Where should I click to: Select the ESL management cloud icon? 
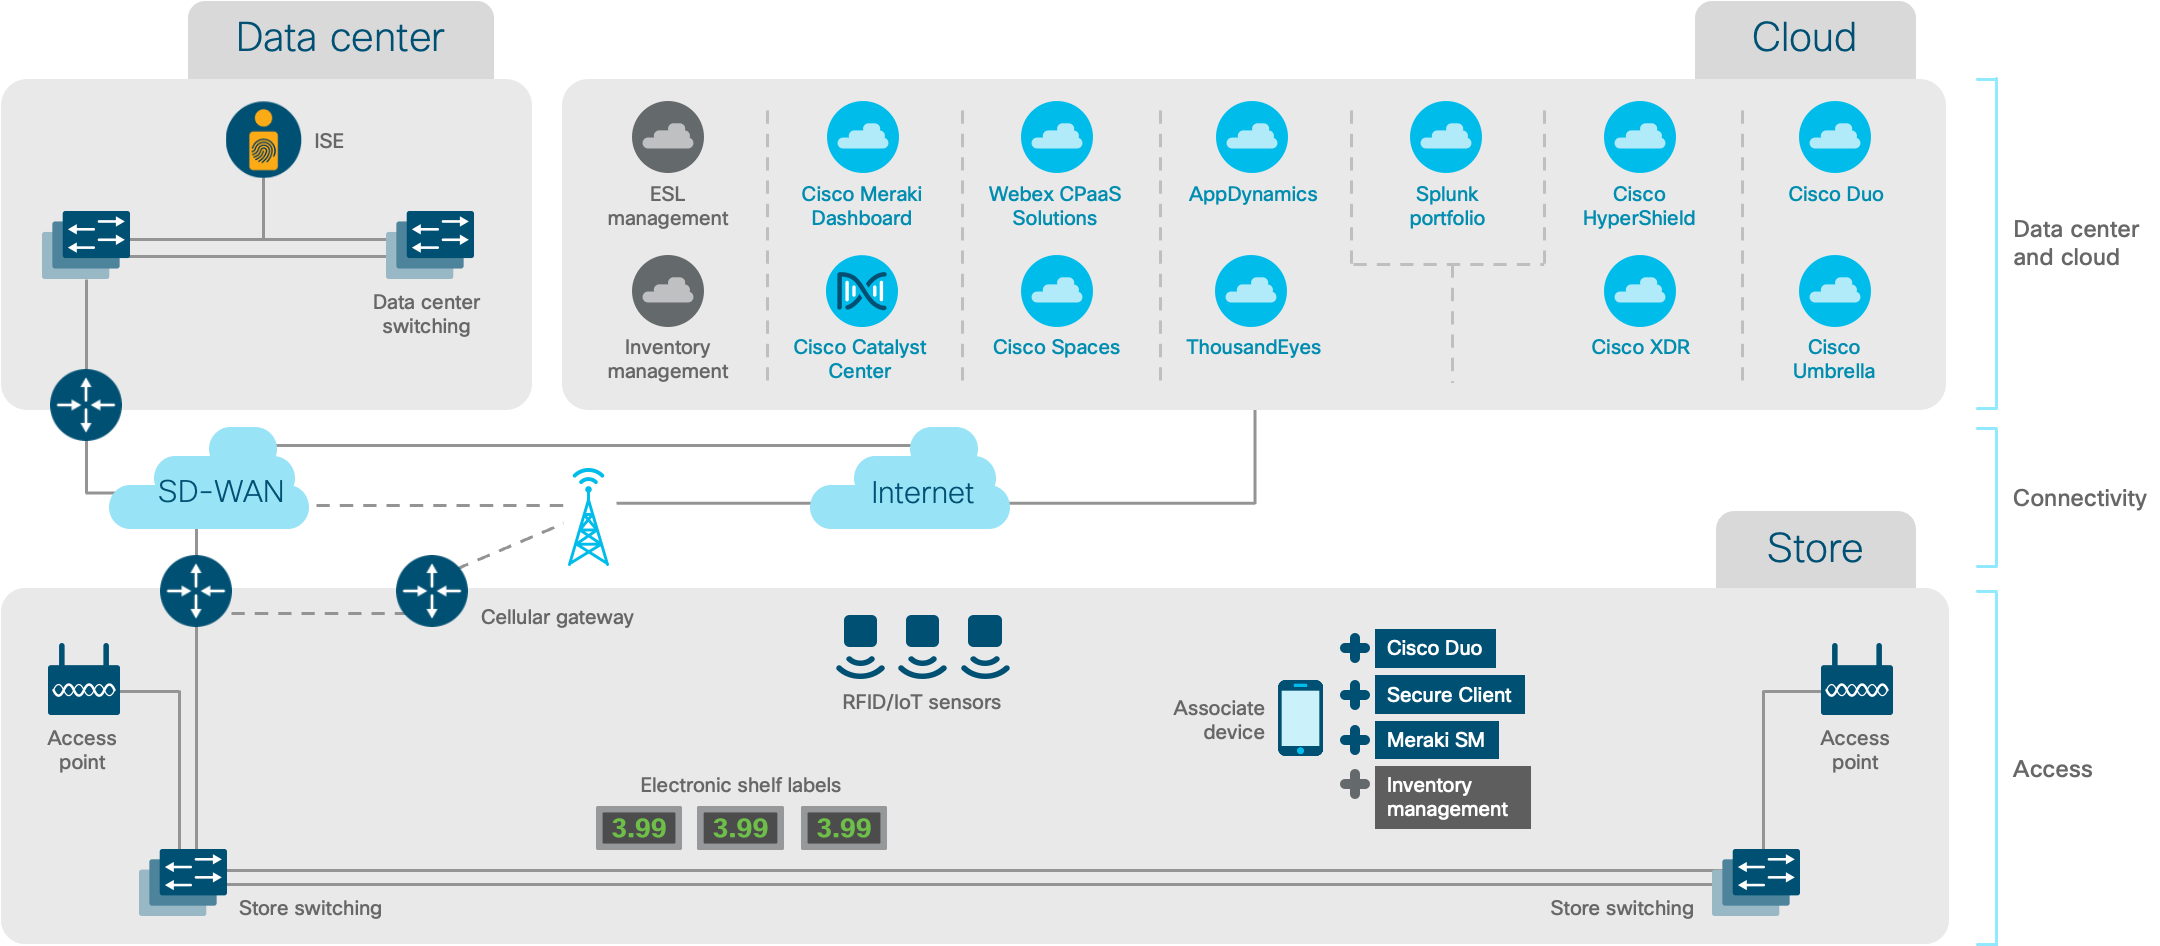coord(668,137)
